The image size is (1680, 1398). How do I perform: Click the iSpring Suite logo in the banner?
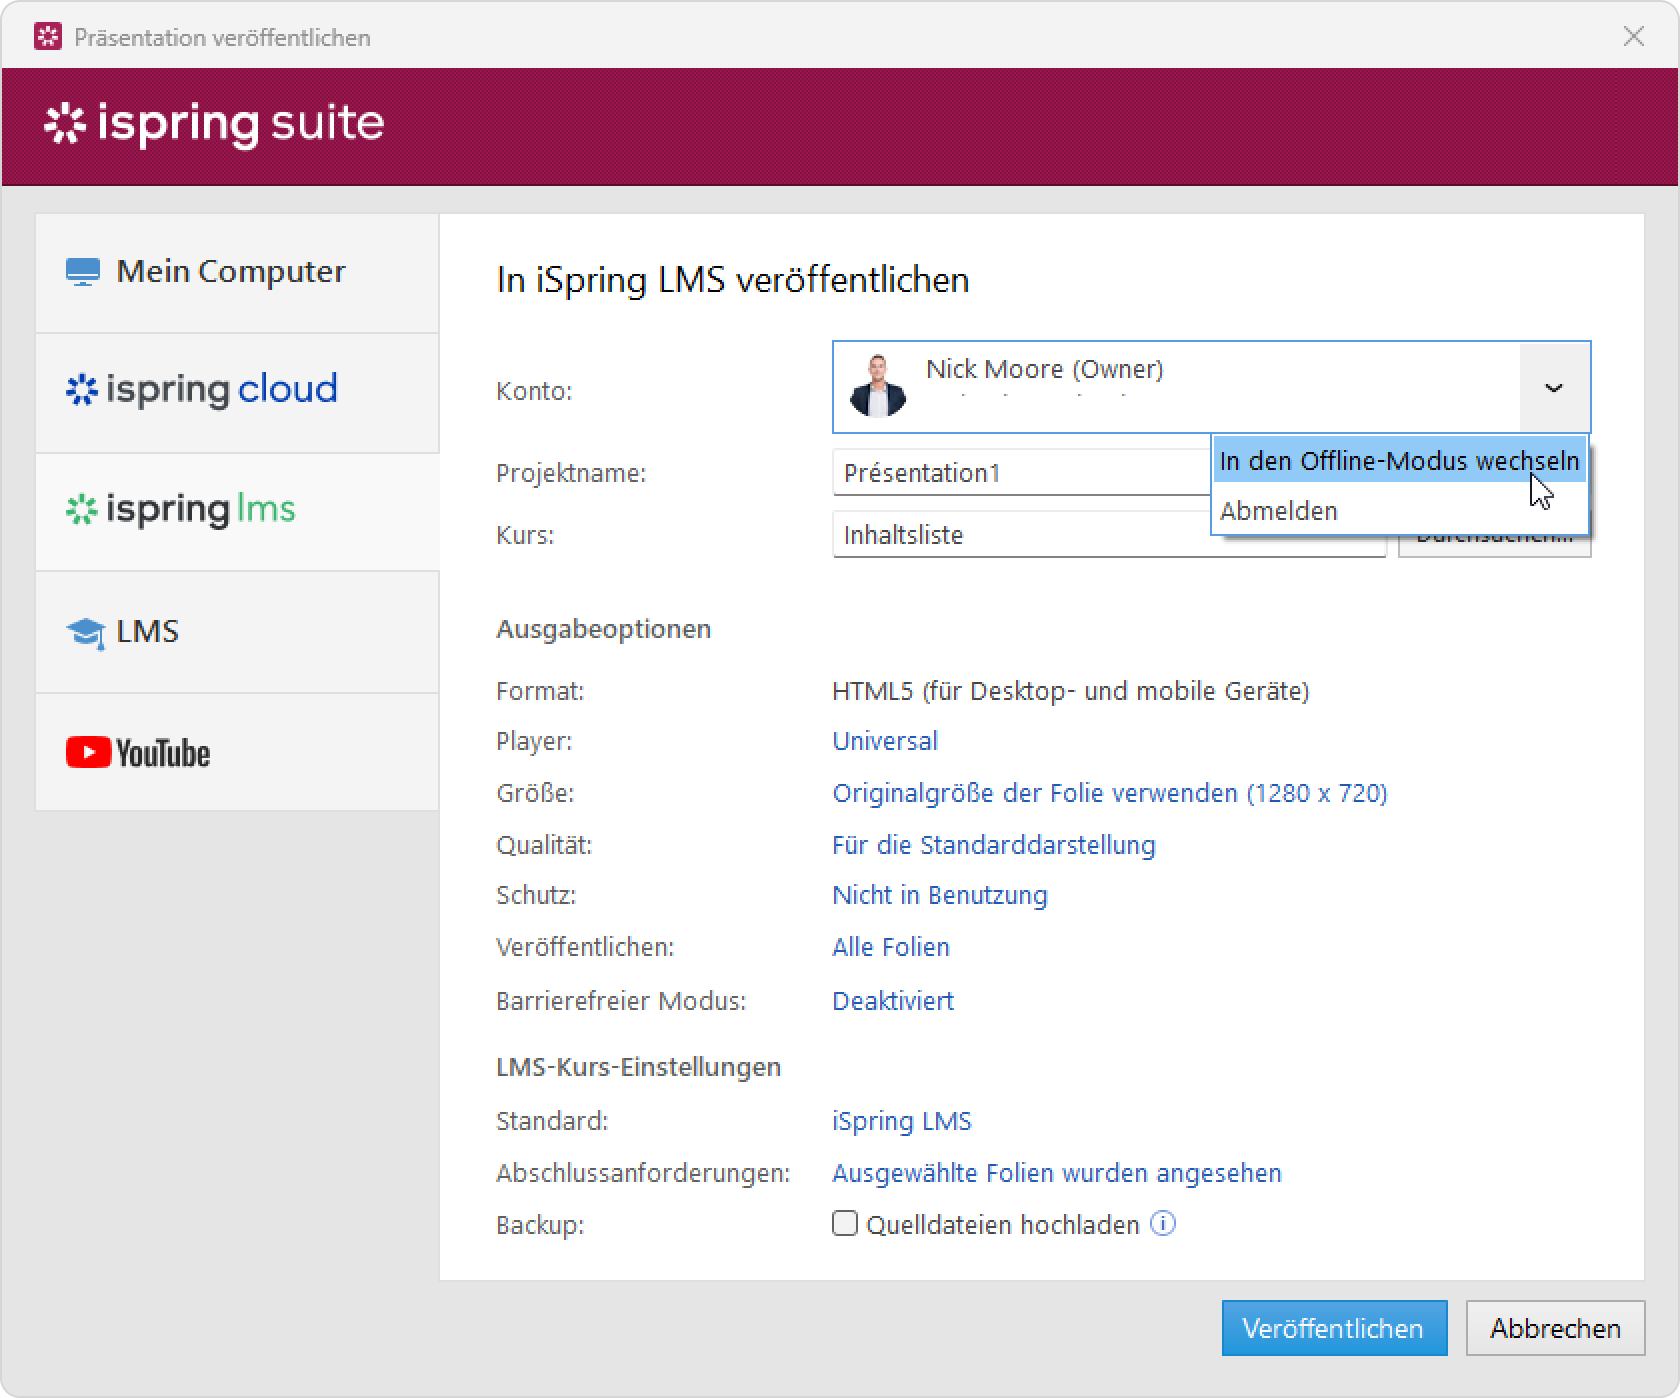pyautogui.click(x=214, y=124)
